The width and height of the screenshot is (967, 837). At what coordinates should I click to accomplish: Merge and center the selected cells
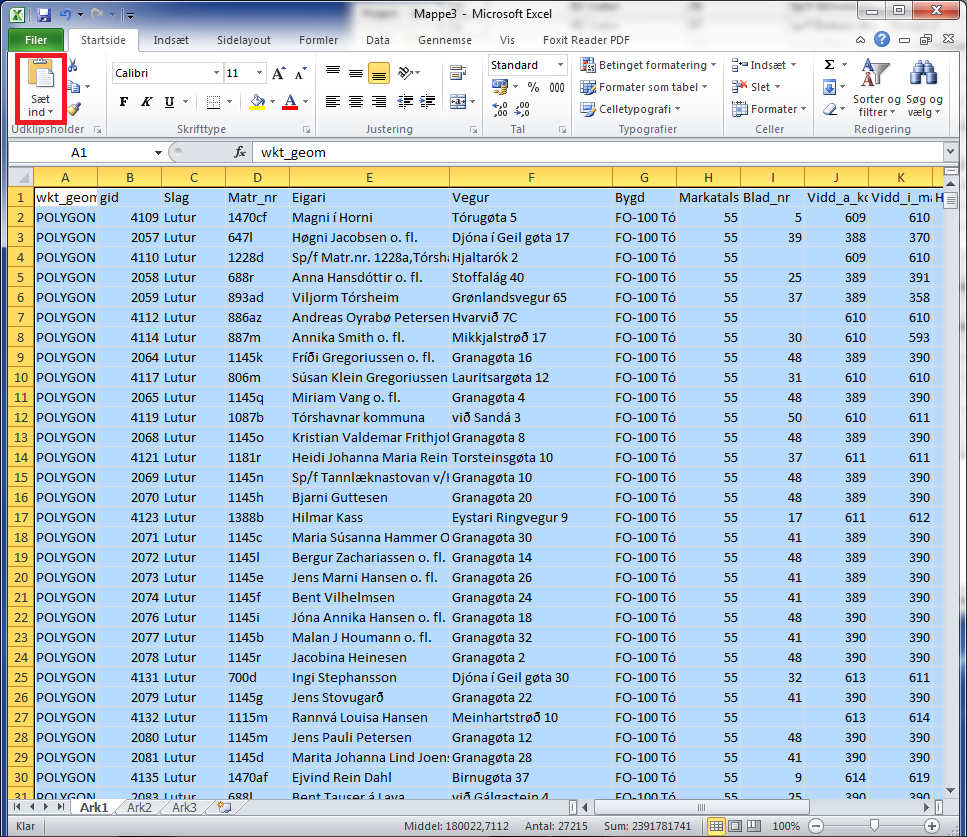coord(458,102)
